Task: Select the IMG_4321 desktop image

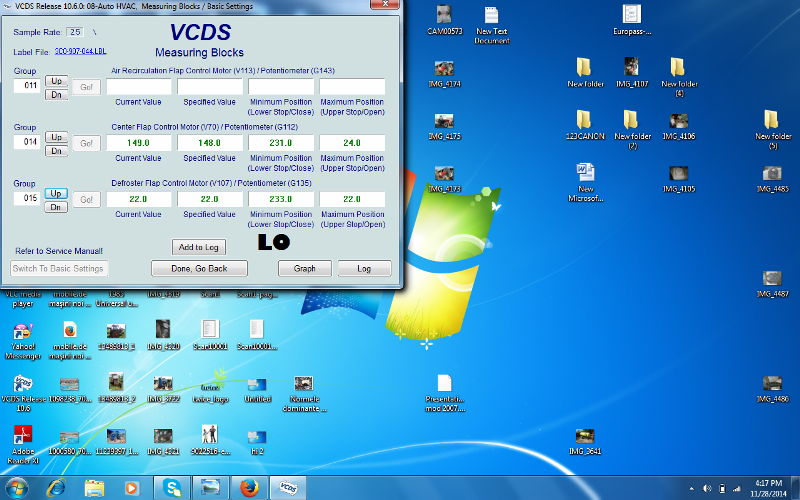Action: [163, 441]
